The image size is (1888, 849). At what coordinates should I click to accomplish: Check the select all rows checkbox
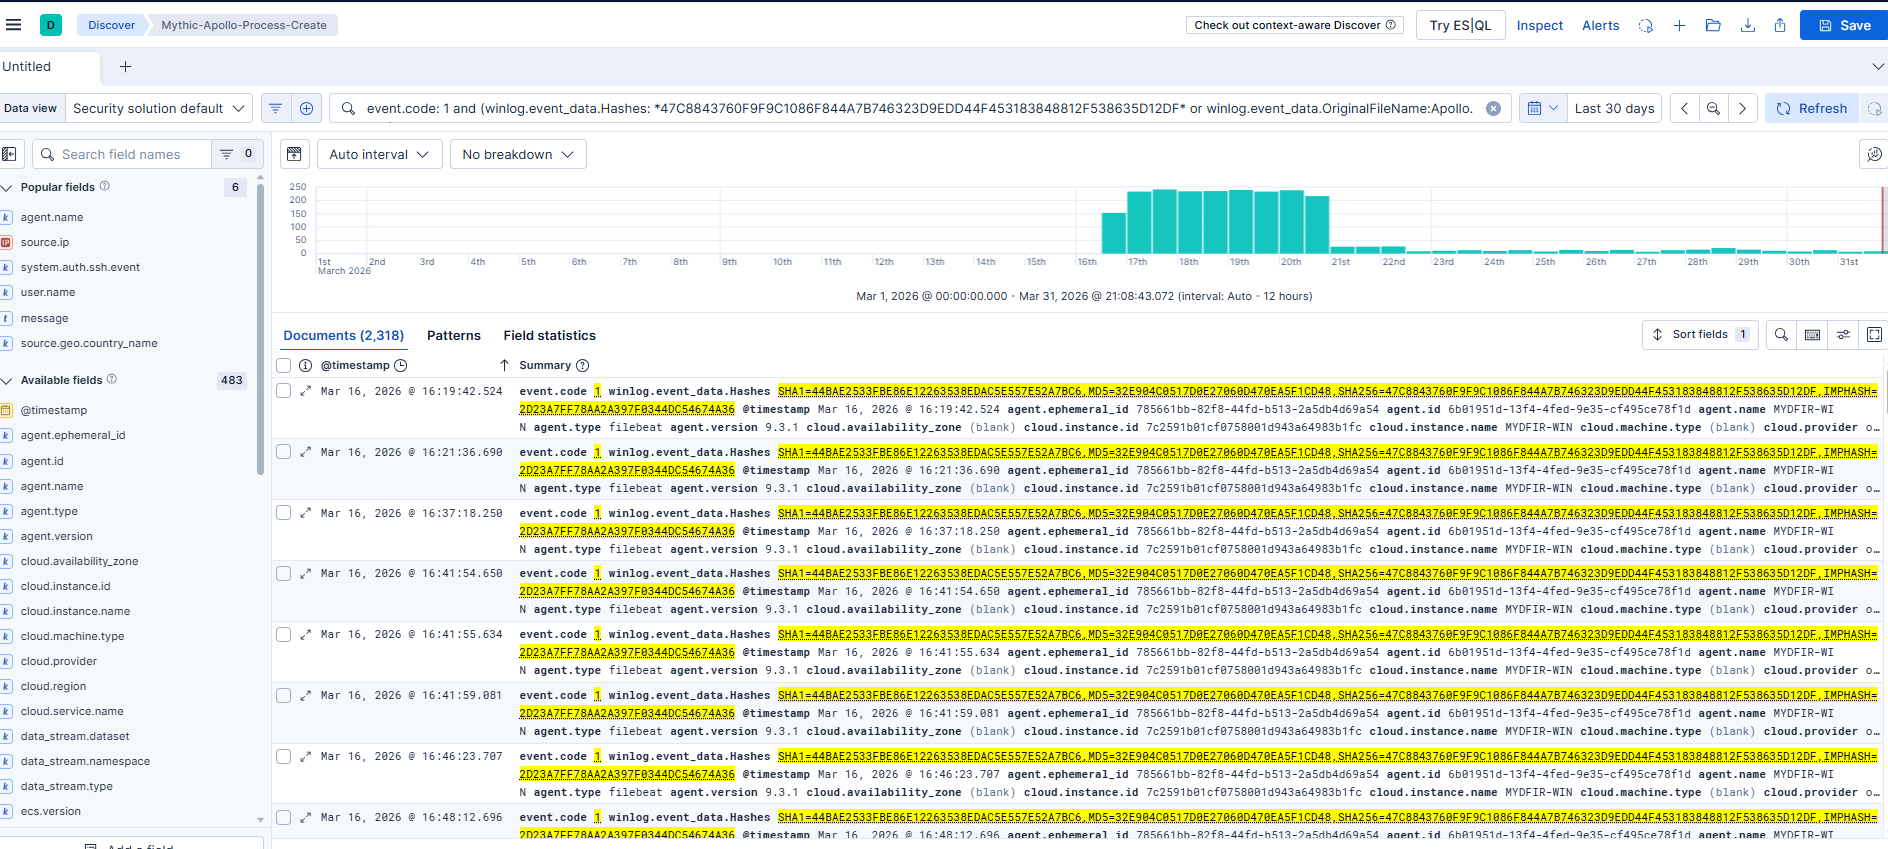point(284,366)
